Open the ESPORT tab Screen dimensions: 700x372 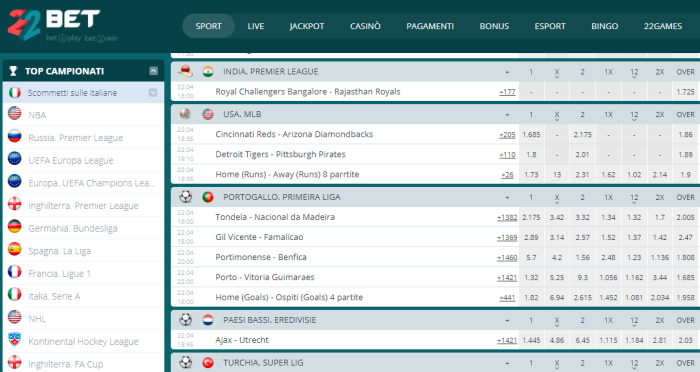(x=550, y=26)
